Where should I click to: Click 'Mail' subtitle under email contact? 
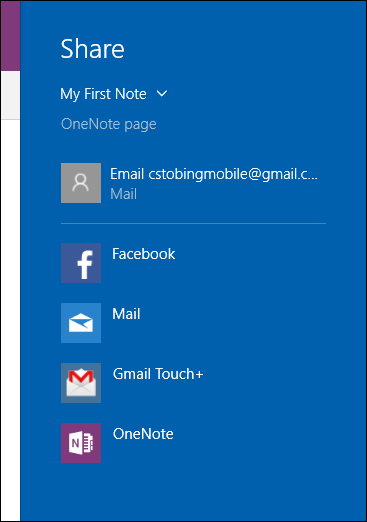pyautogui.click(x=124, y=194)
